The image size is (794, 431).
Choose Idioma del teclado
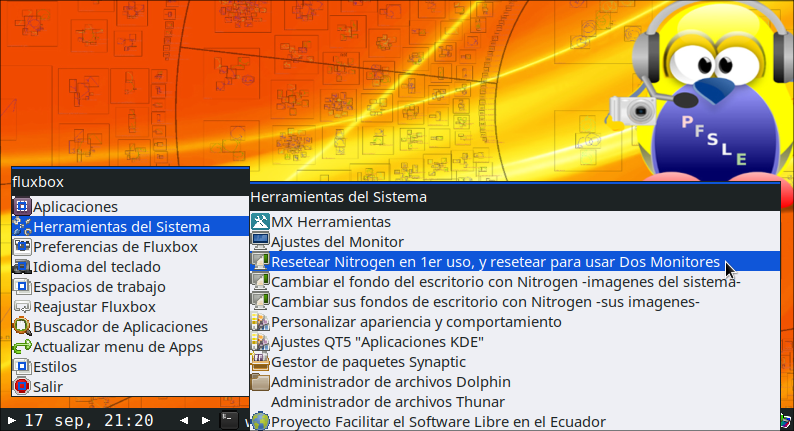131,266
